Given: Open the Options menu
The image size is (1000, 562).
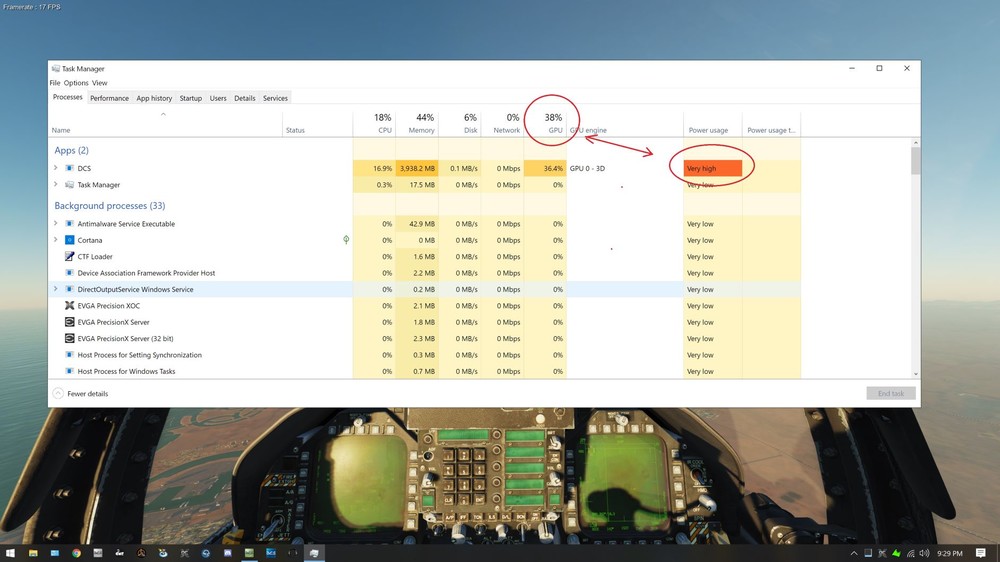Looking at the screenshot, I should click(x=76, y=83).
